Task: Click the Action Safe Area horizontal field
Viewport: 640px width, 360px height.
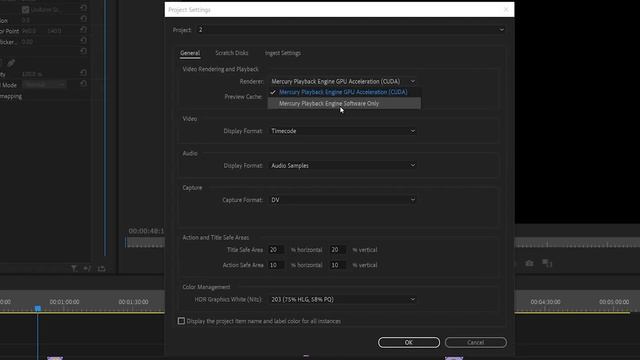Action: pos(276,265)
